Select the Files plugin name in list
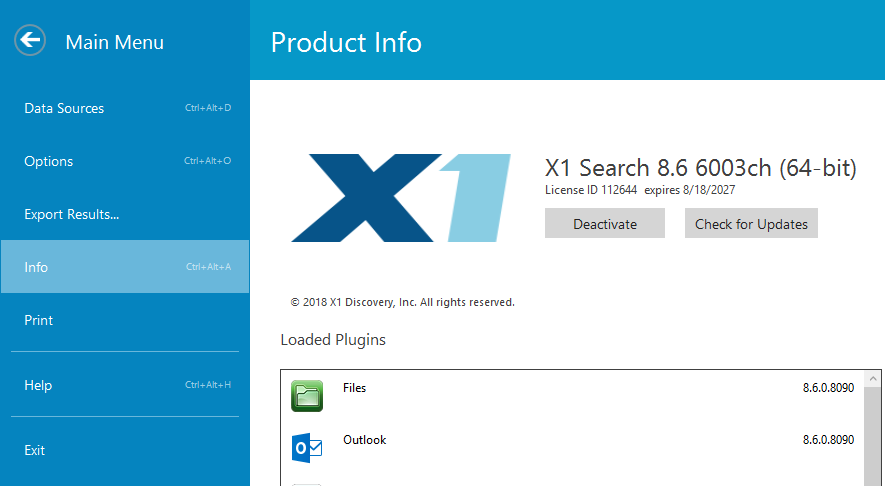Viewport: 885px width, 486px height. pyautogui.click(x=354, y=388)
